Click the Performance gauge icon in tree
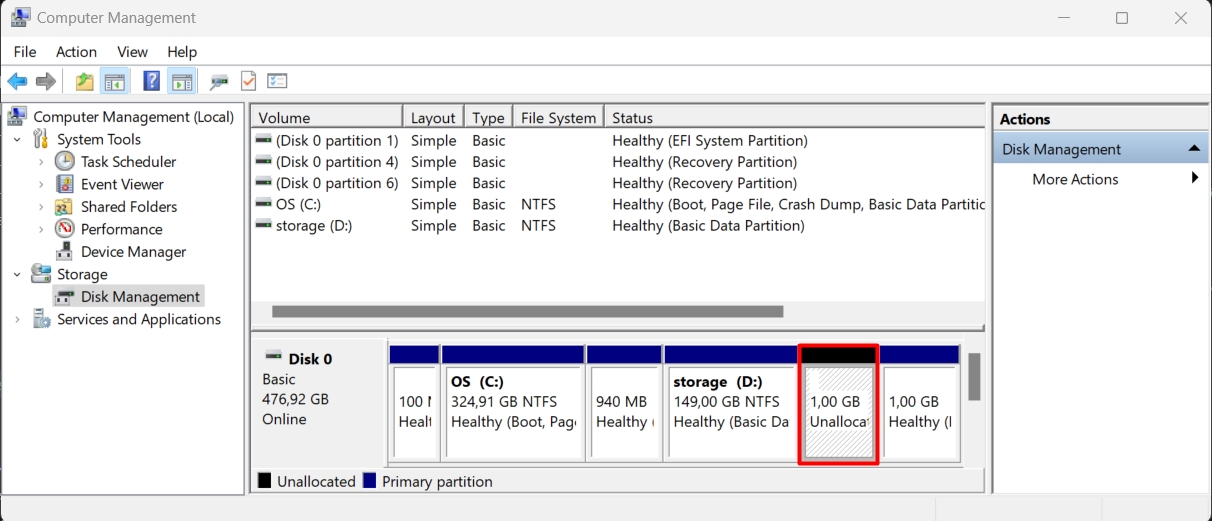The width and height of the screenshot is (1212, 521). coord(65,229)
